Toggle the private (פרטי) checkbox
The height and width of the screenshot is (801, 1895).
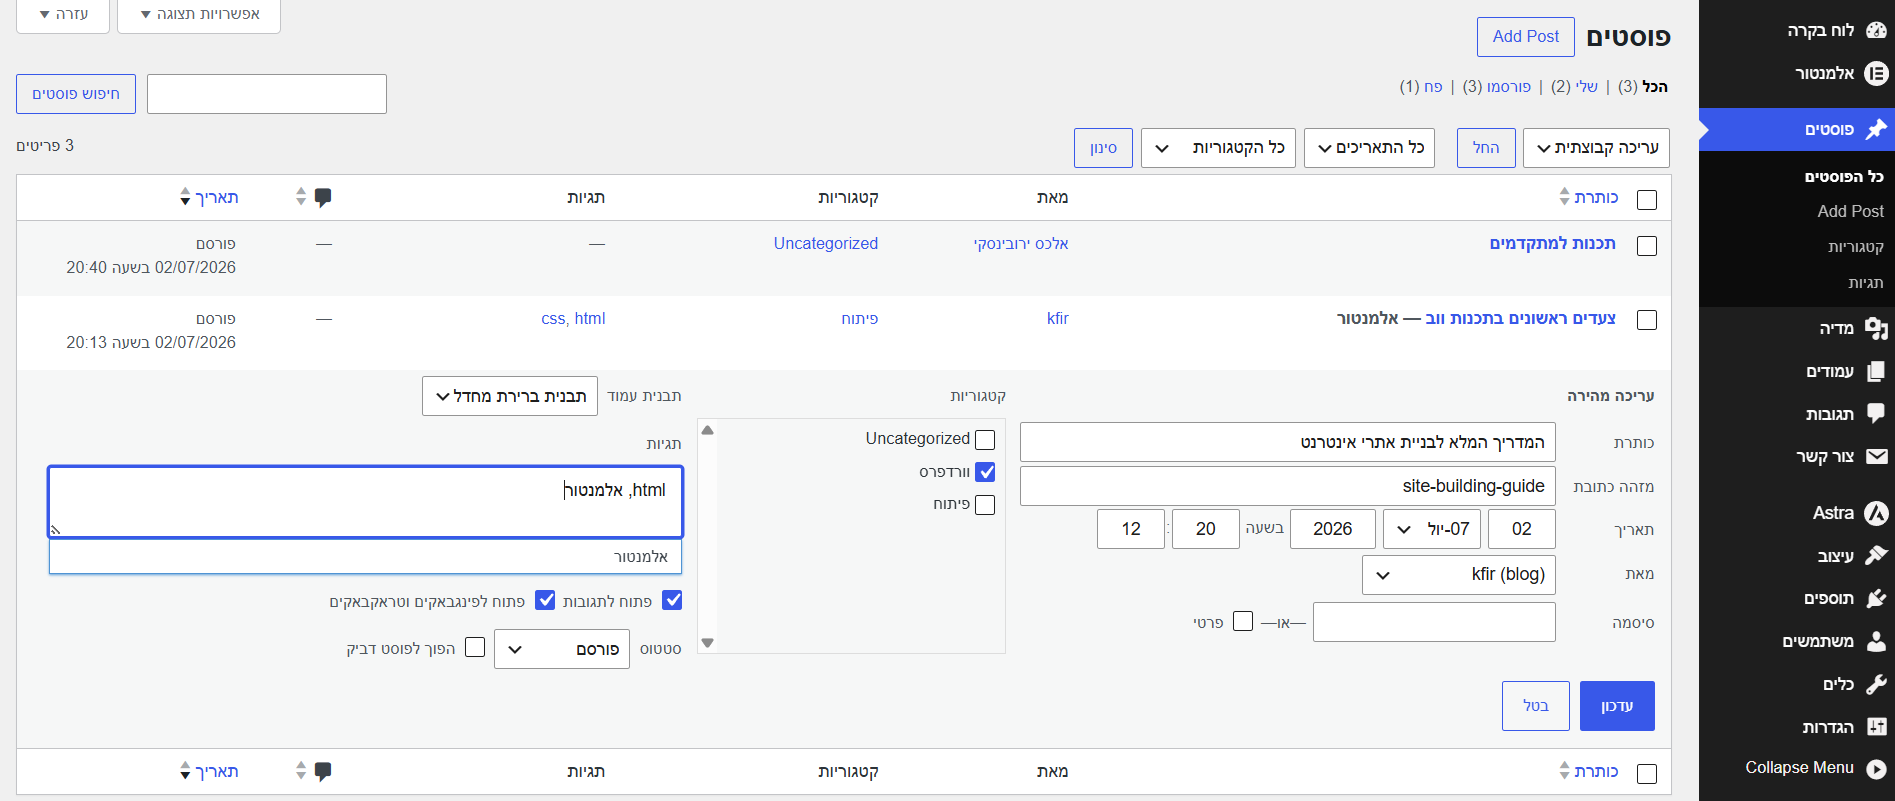click(x=1243, y=621)
